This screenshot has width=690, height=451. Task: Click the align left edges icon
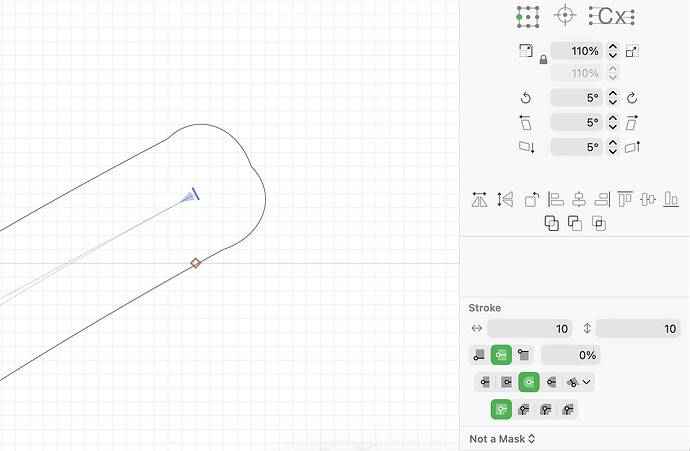point(555,199)
